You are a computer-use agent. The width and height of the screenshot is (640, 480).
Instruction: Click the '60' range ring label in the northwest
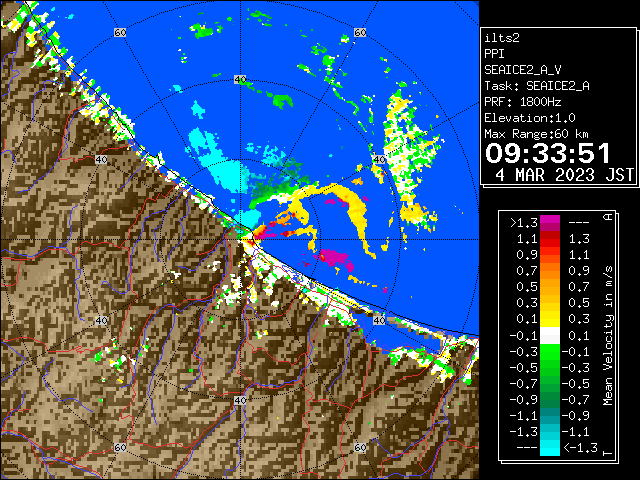coord(120,32)
